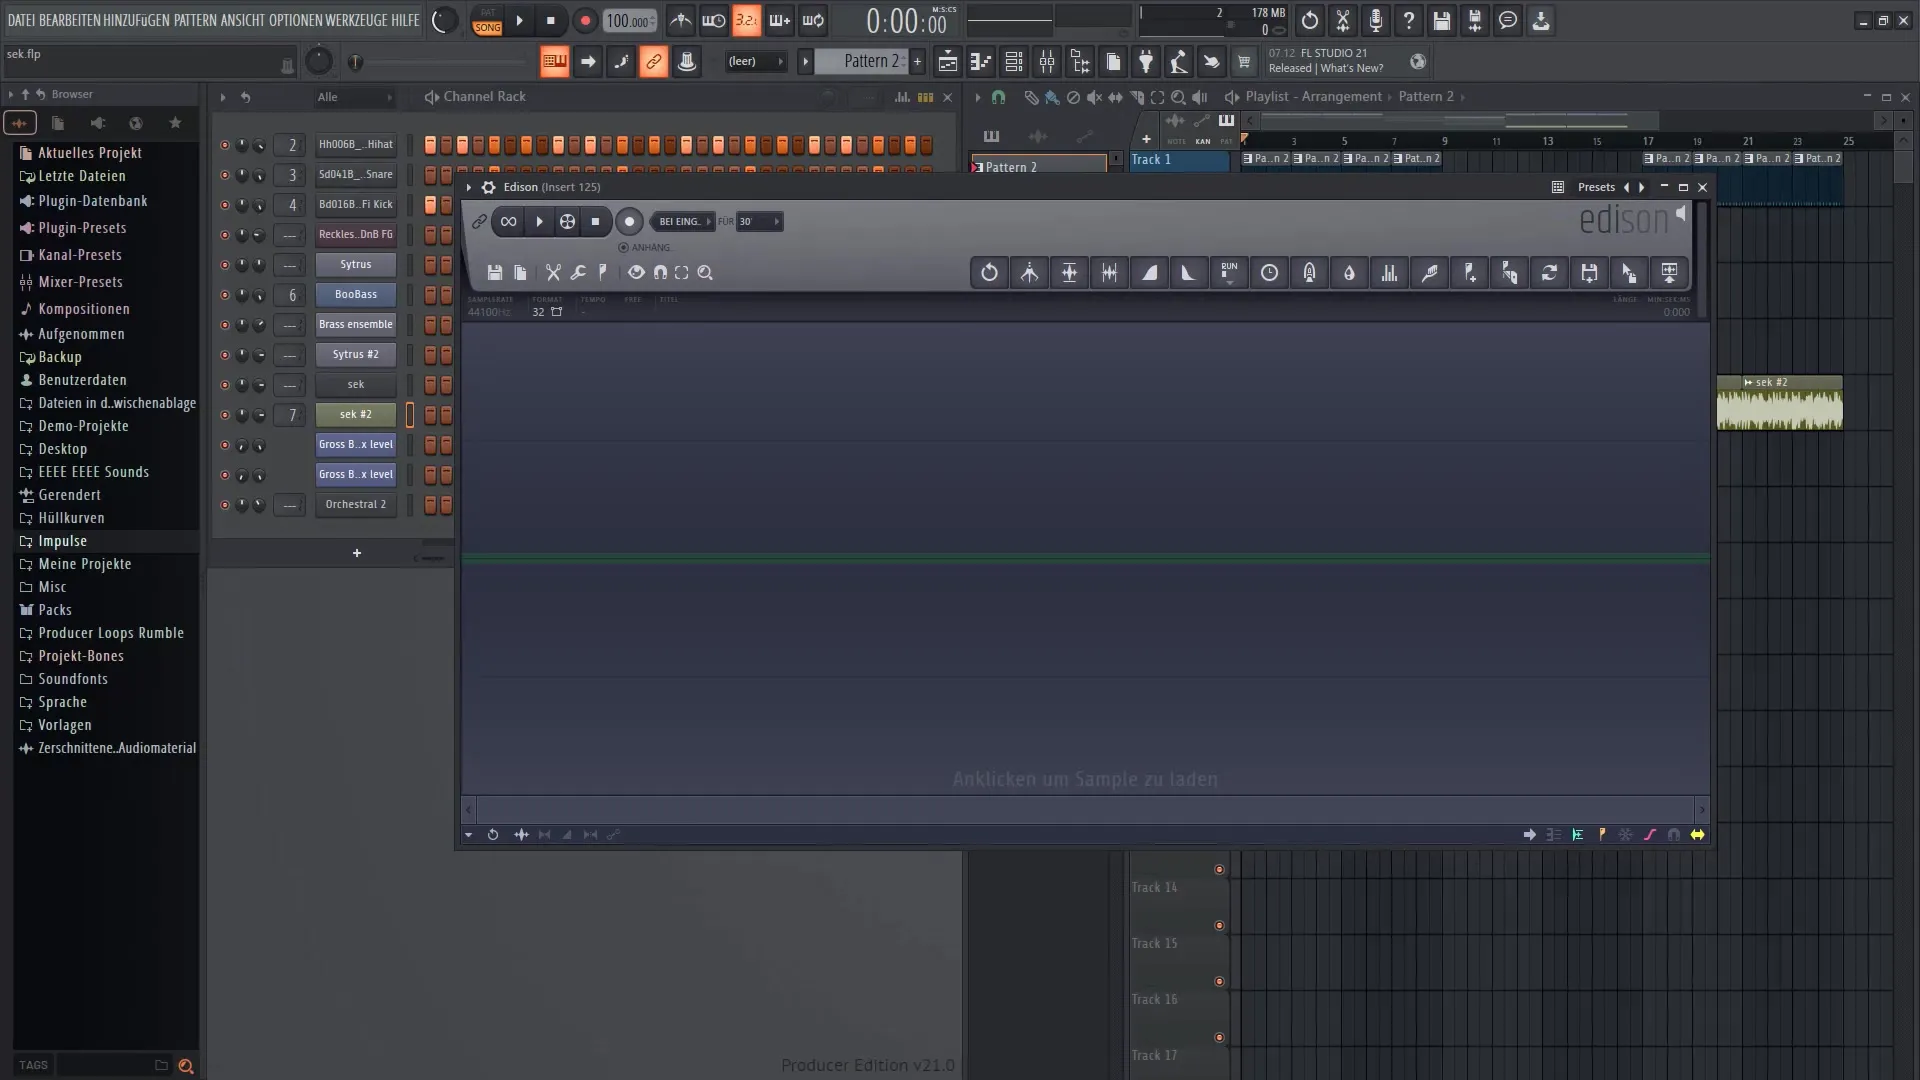Click Edison's record button
The height and width of the screenshot is (1080, 1920).
click(x=629, y=222)
